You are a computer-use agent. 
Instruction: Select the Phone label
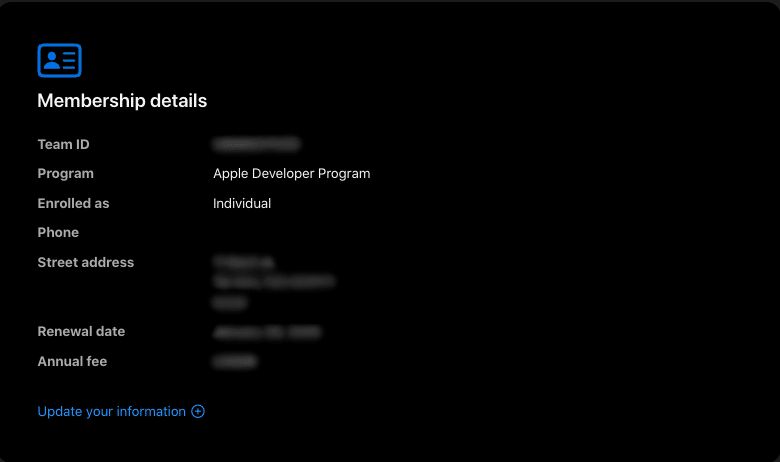pos(58,232)
